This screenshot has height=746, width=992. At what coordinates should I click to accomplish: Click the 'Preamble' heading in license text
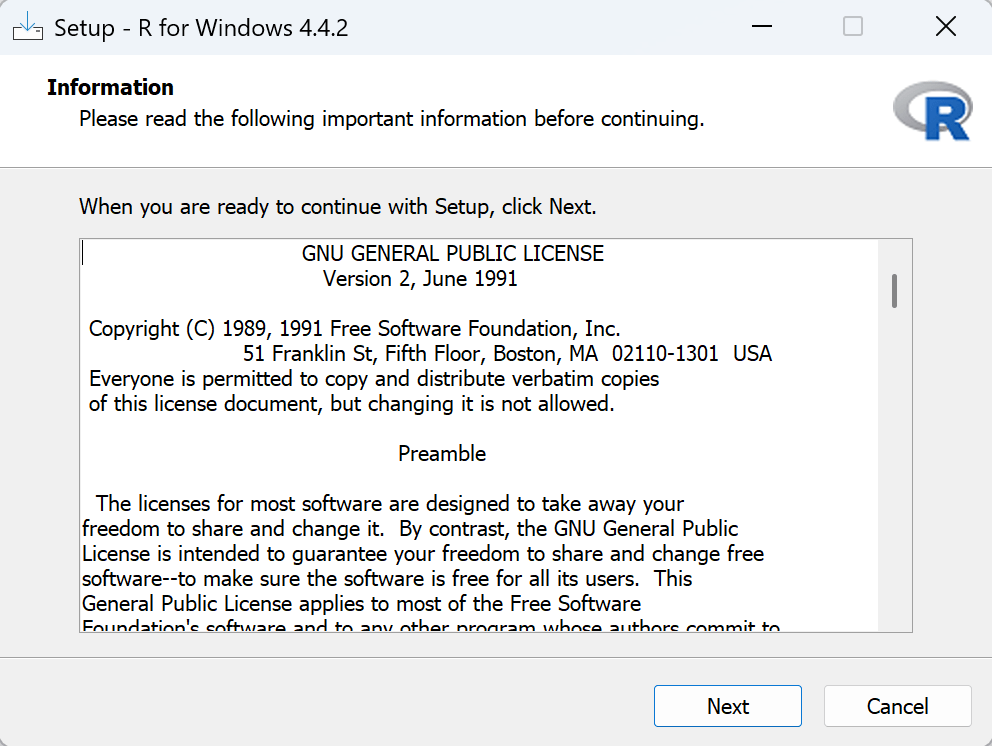[442, 454]
